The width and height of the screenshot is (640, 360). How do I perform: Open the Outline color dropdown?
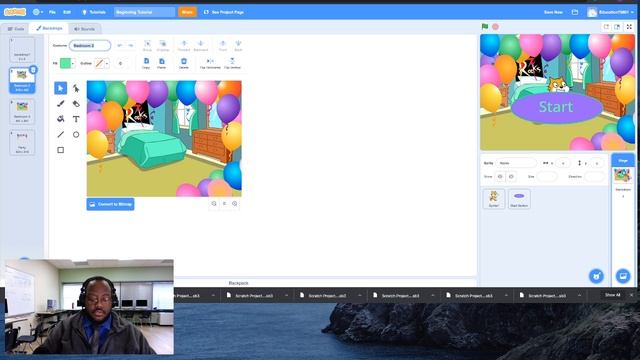(107, 63)
